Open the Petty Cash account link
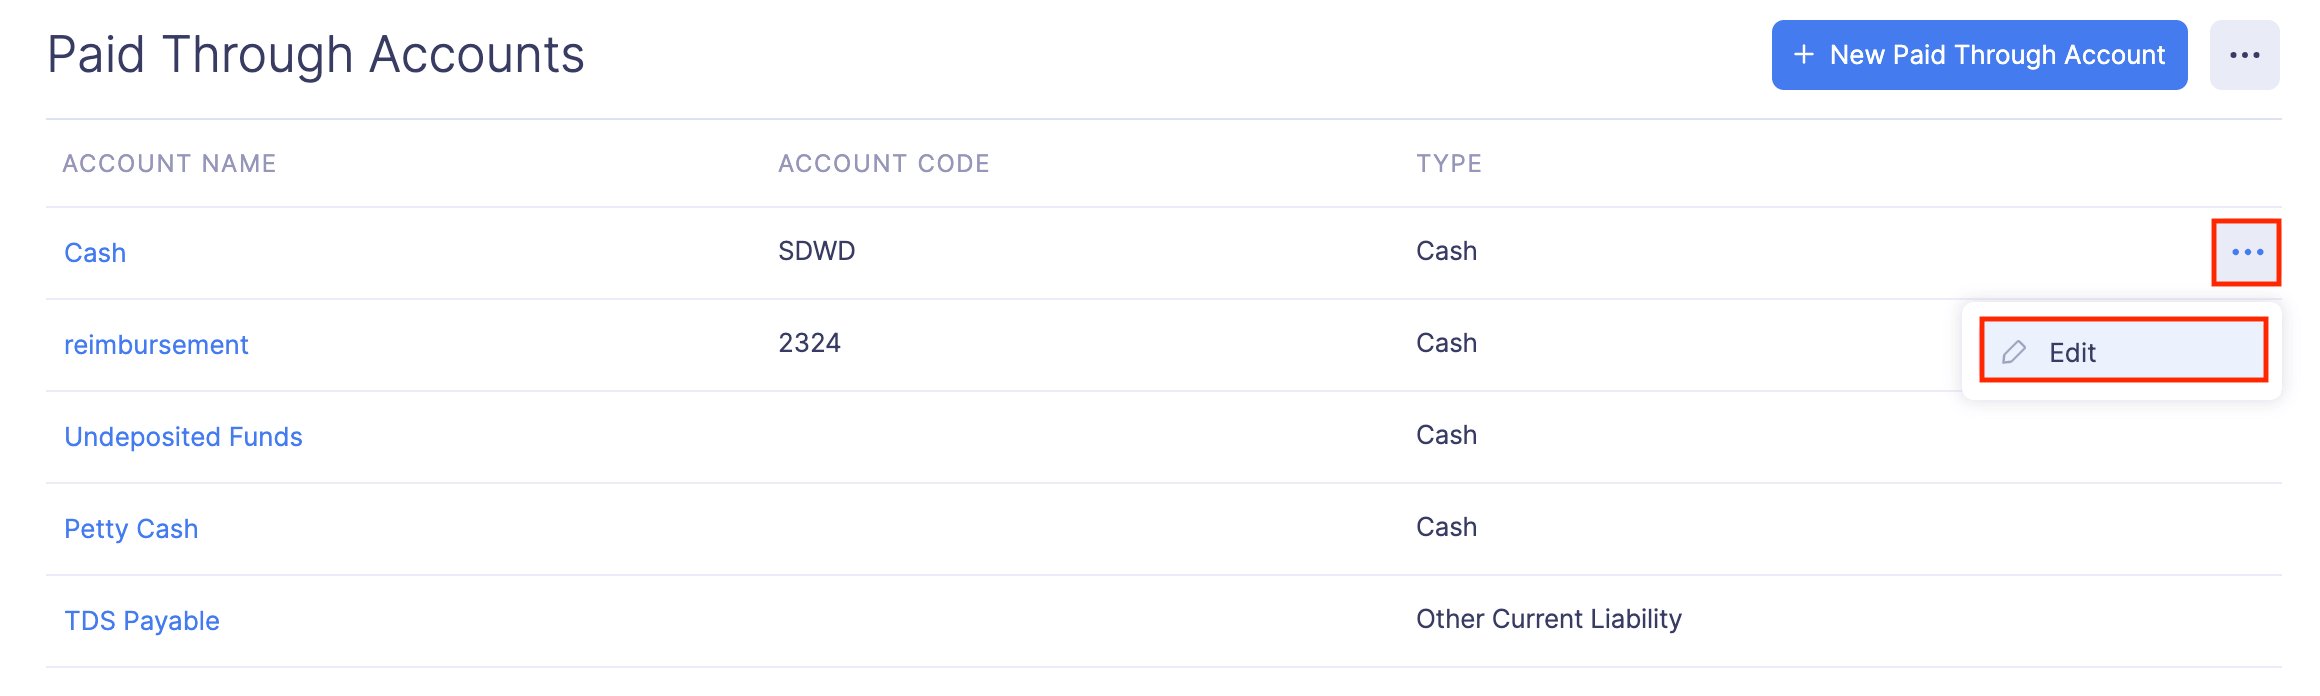Image resolution: width=2320 pixels, height=696 pixels. tap(131, 529)
